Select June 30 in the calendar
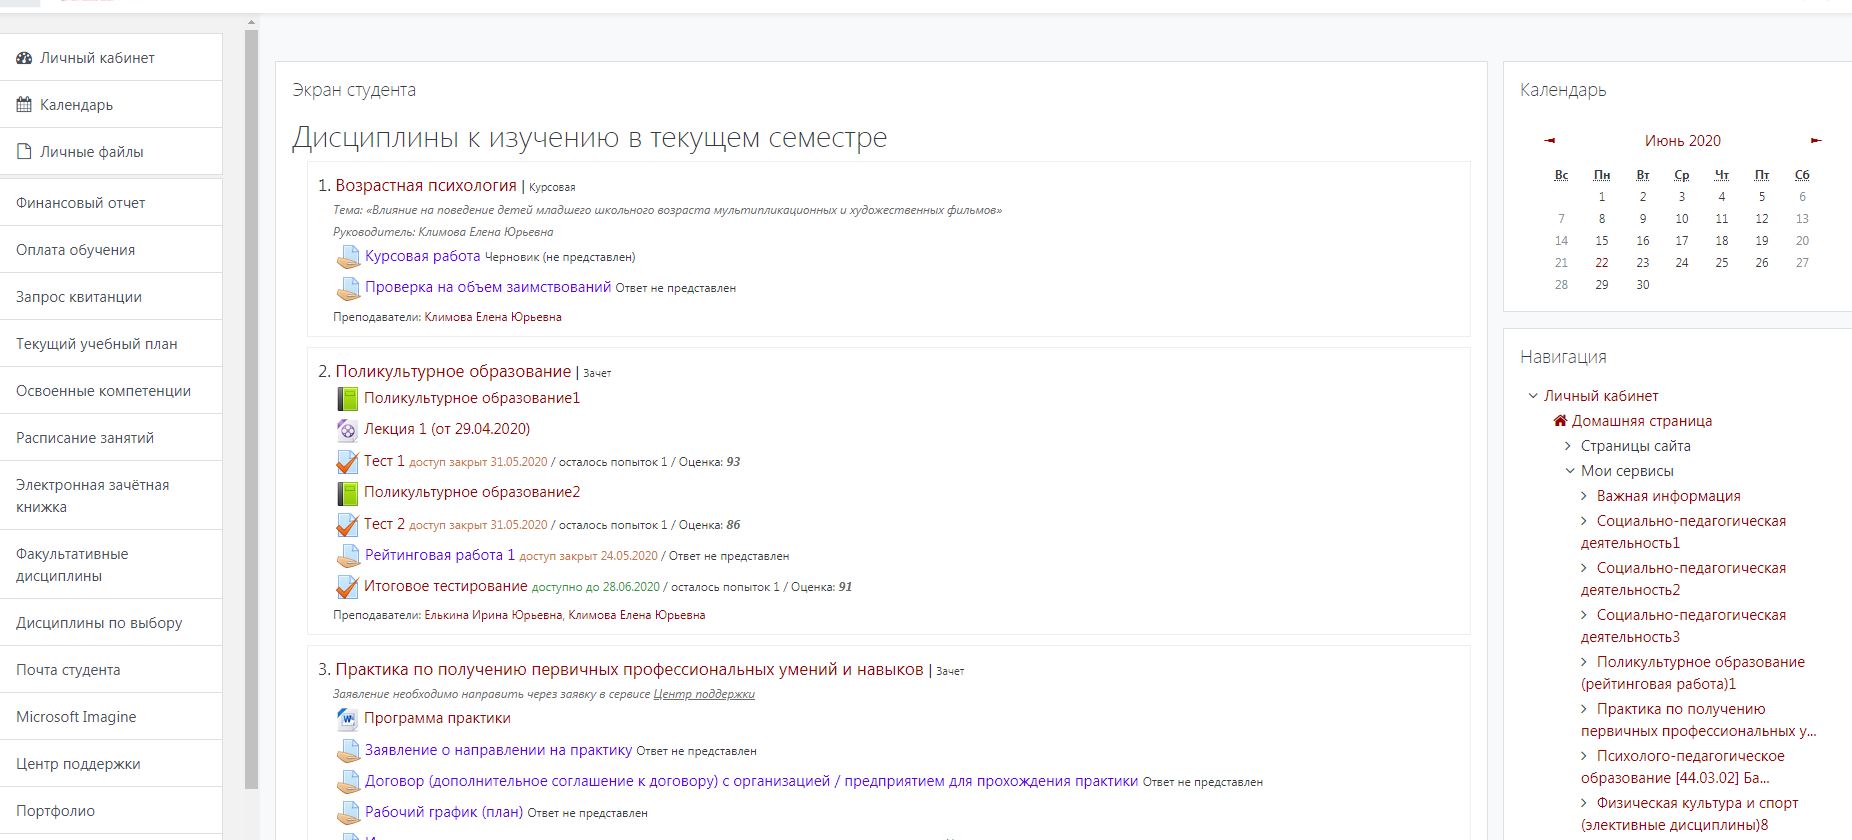The height and width of the screenshot is (840, 1852). [1642, 285]
